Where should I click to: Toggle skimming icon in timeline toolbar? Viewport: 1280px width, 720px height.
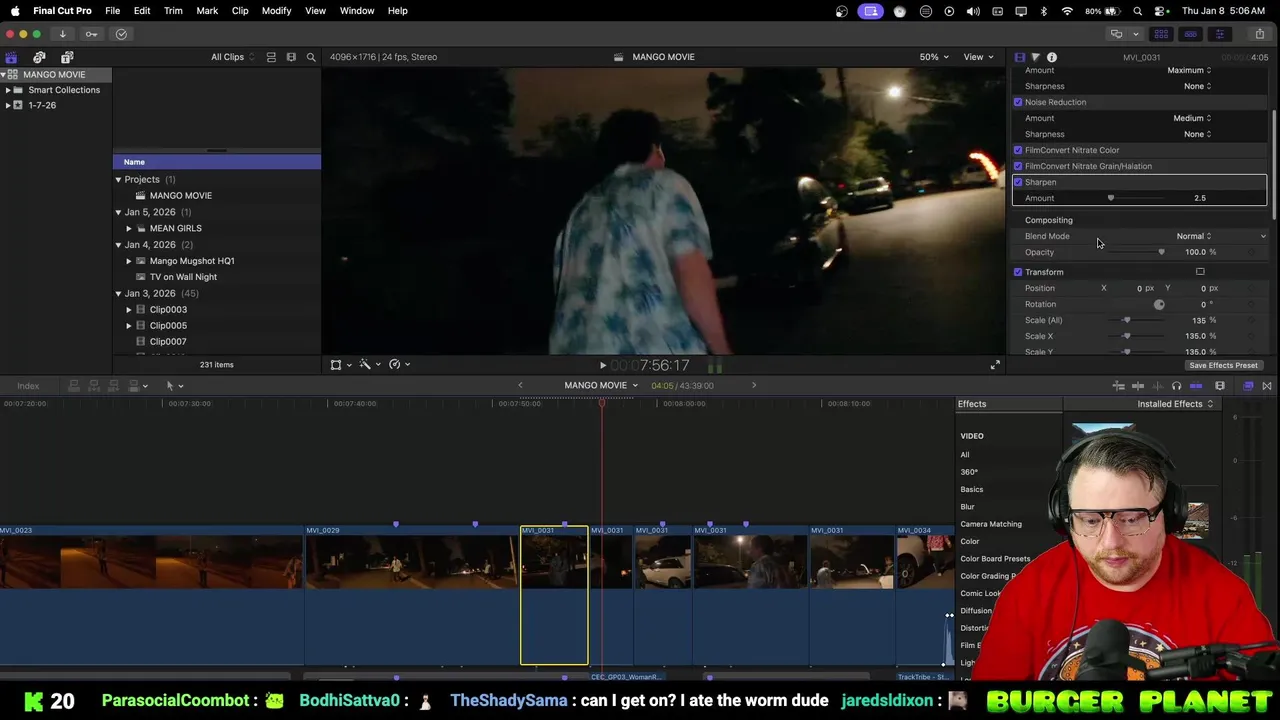(x=1137, y=386)
